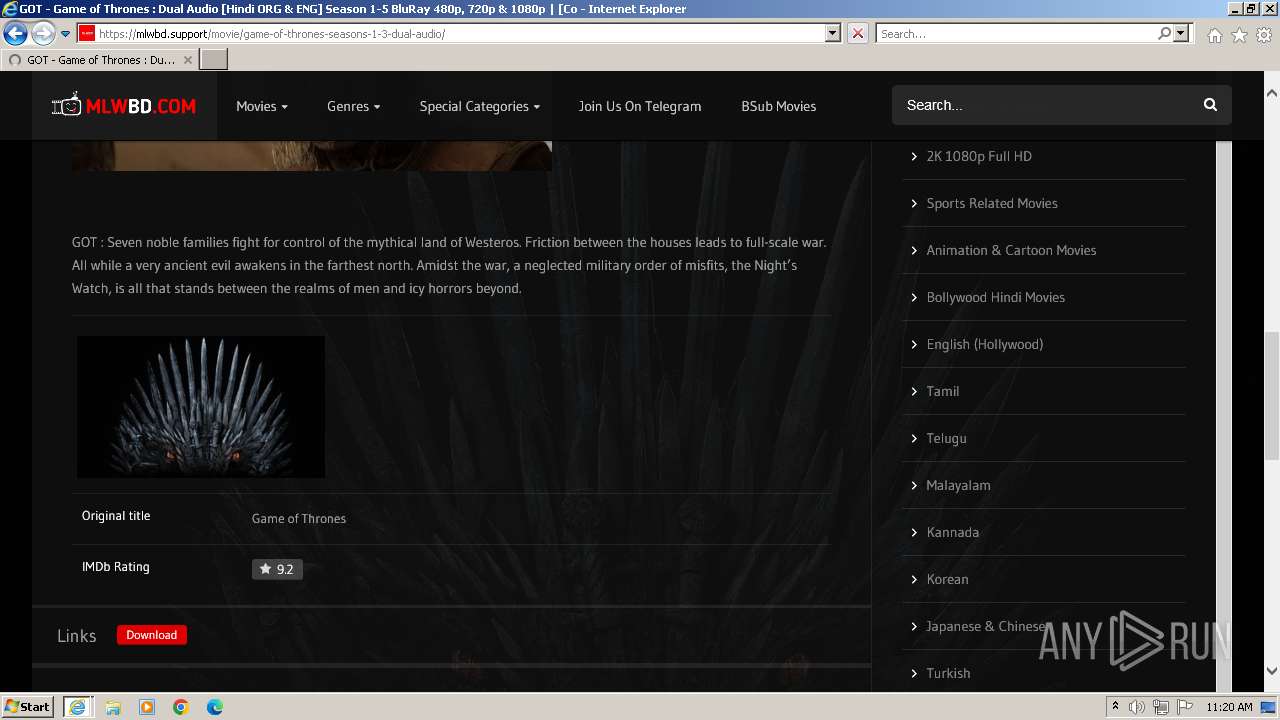Click the Links section heading

(x=77, y=636)
